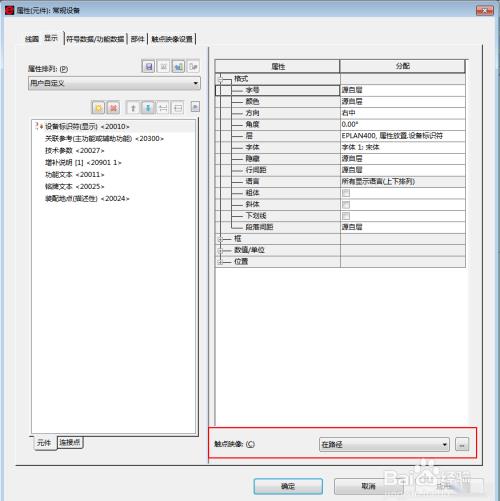Move the property down with the cyan arrow icon
This screenshot has width=500, height=501.
click(x=148, y=108)
